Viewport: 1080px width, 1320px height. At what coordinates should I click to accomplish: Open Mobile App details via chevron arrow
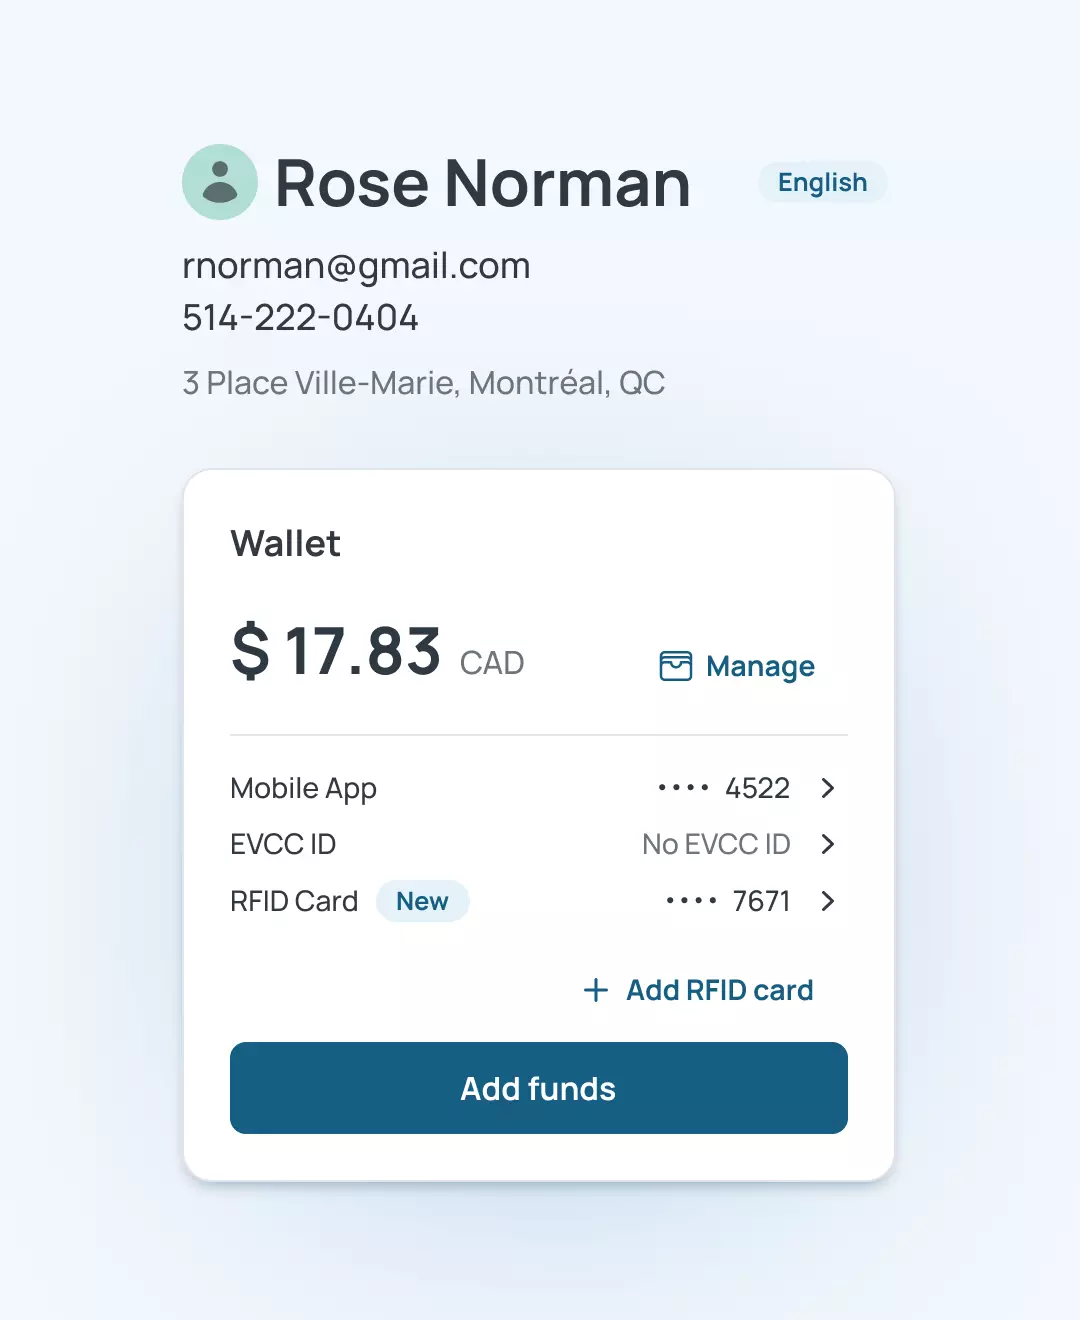click(x=827, y=788)
